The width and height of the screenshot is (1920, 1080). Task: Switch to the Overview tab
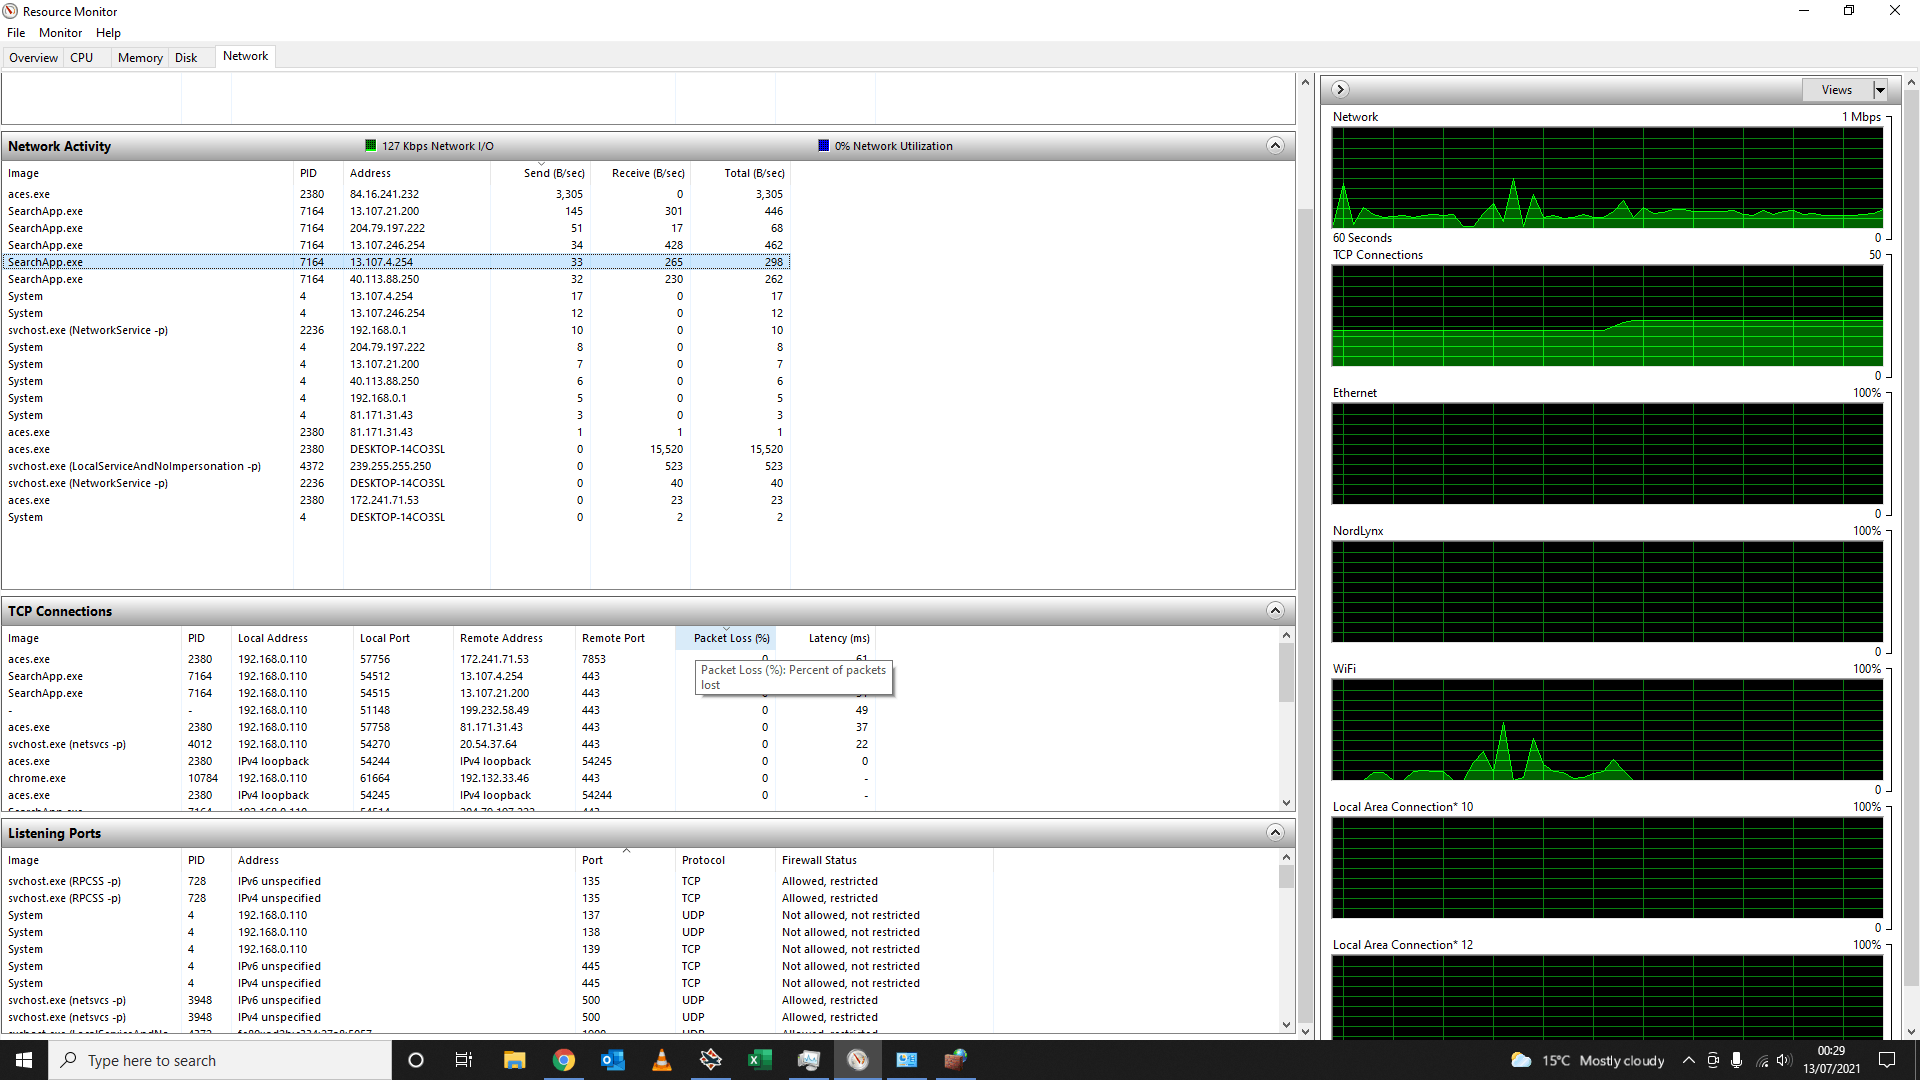pos(33,58)
